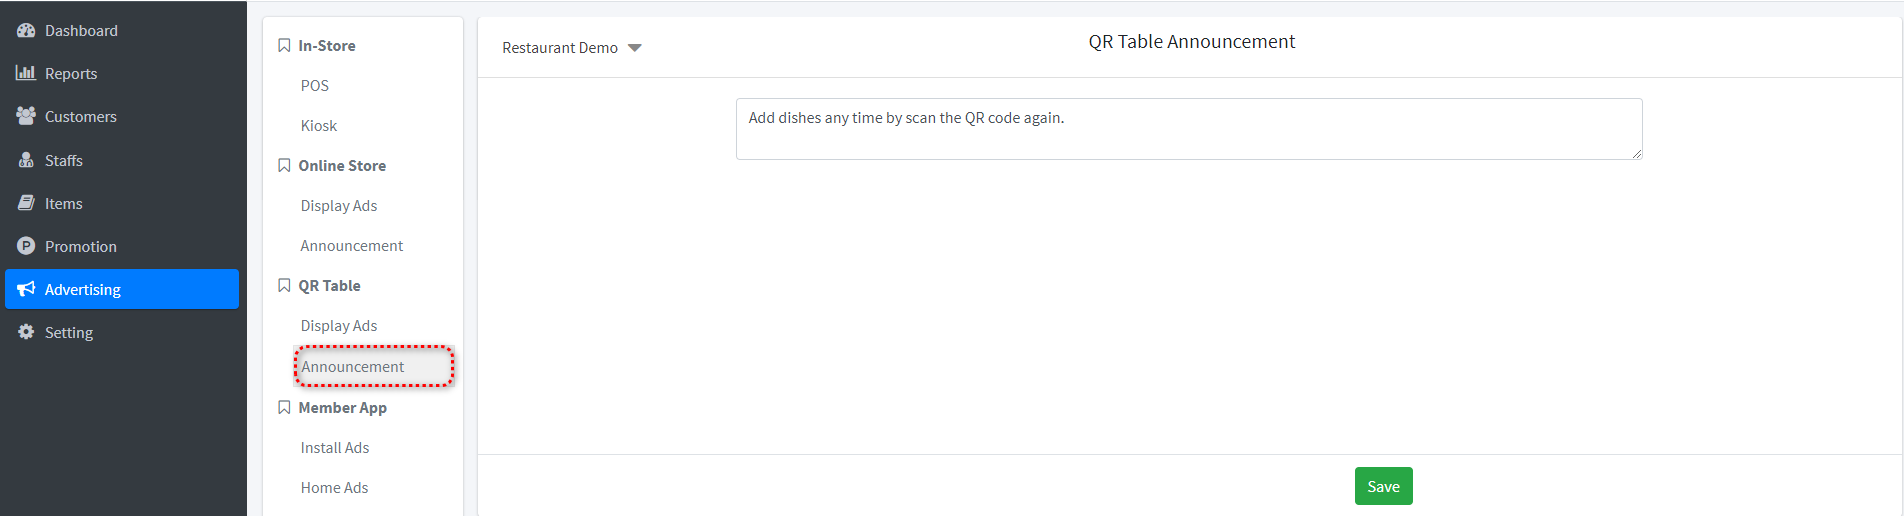Click the Advertising megaphone icon
1904x516 pixels.
click(26, 289)
